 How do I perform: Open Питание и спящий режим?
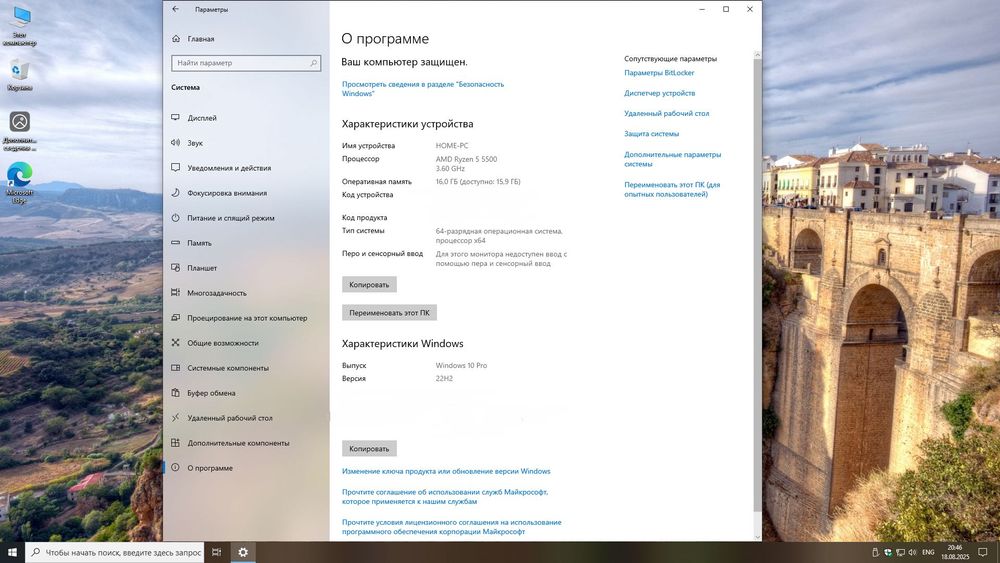pyautogui.click(x=223, y=217)
